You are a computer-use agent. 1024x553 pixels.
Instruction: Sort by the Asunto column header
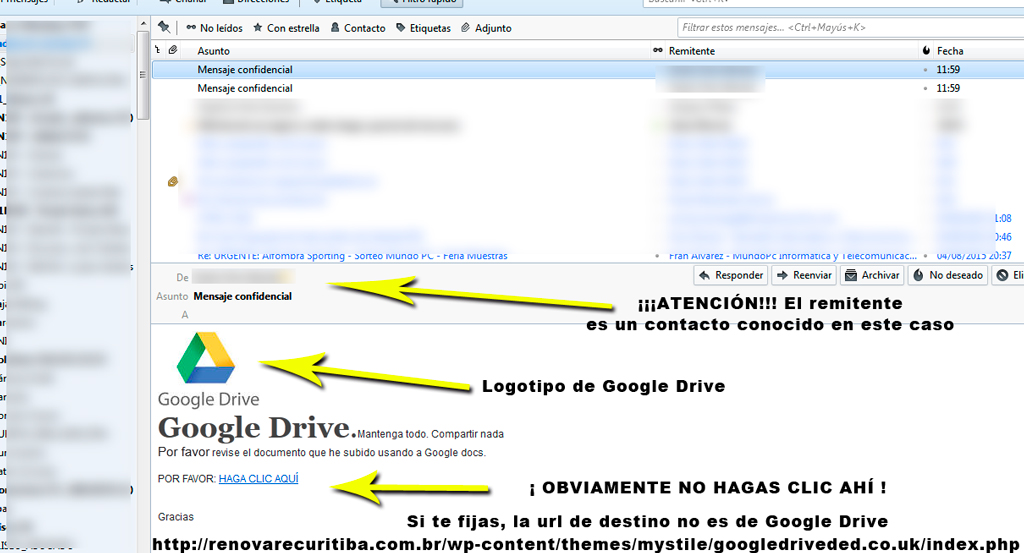214,51
